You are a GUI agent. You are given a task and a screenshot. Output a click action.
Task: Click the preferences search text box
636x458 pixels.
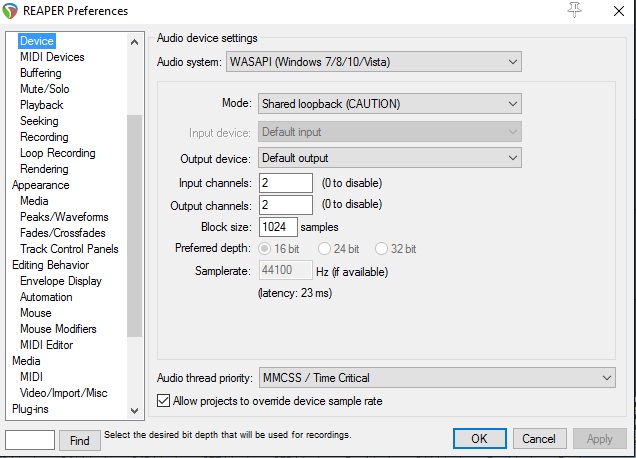[29, 440]
